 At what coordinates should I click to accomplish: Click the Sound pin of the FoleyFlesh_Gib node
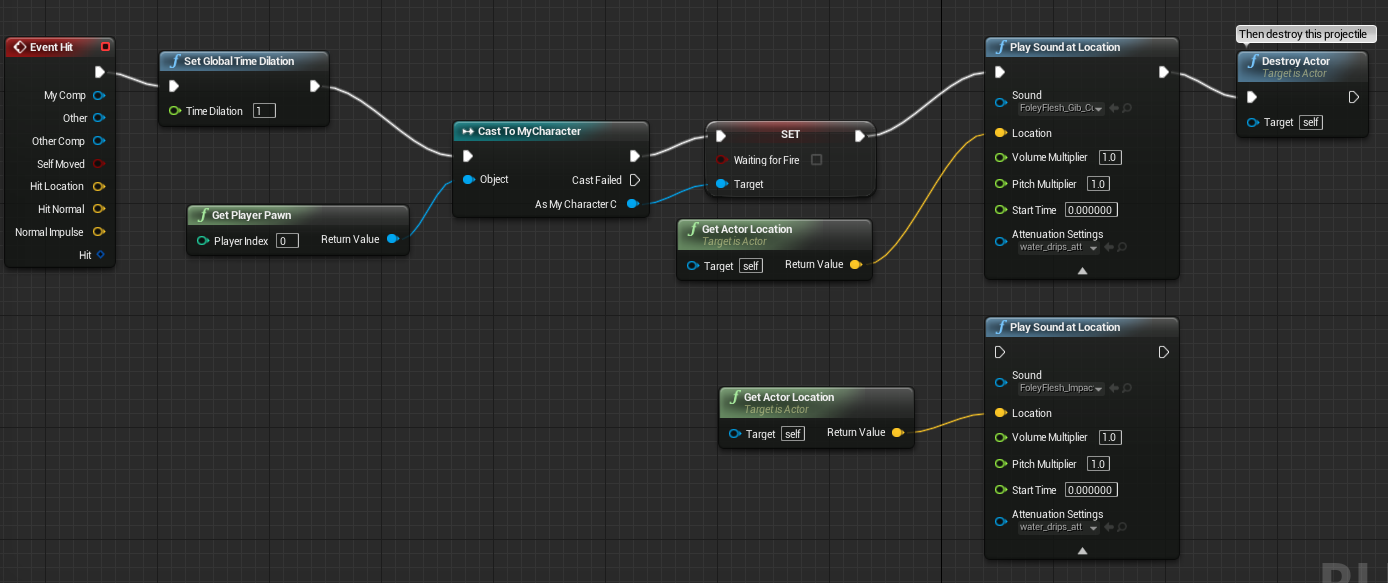(1001, 102)
